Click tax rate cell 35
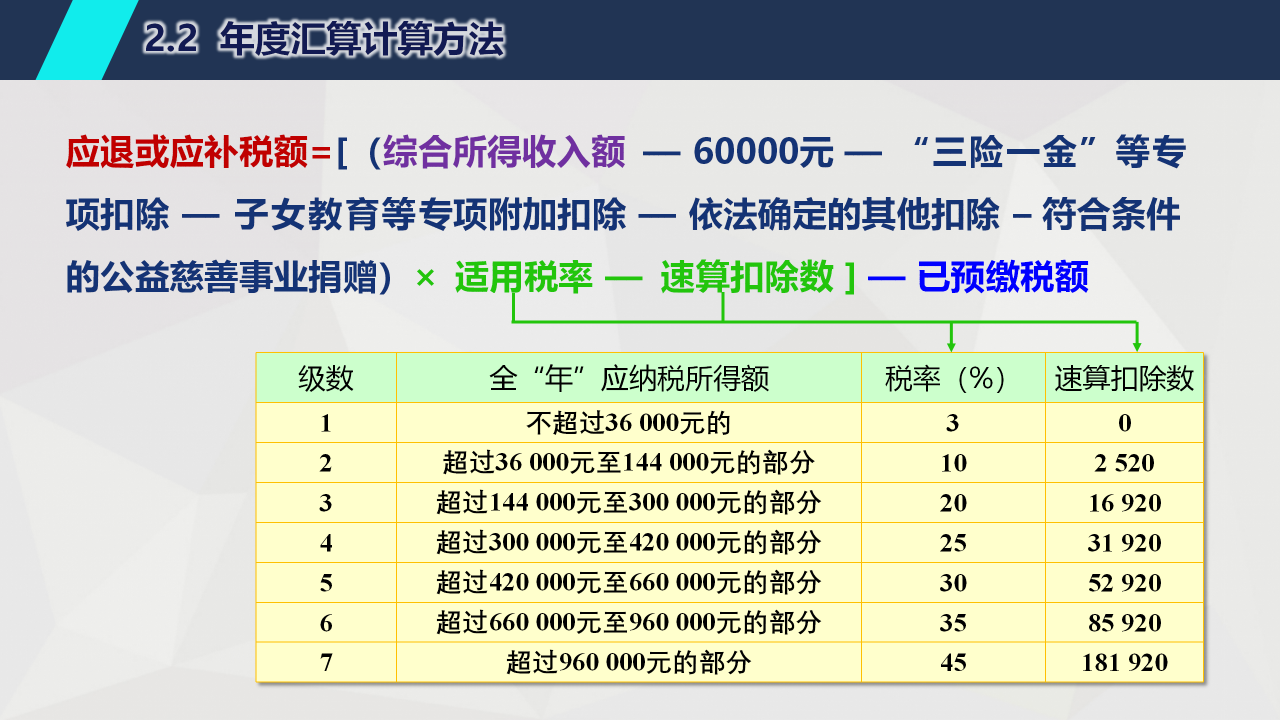The height and width of the screenshot is (720, 1280). pos(954,623)
